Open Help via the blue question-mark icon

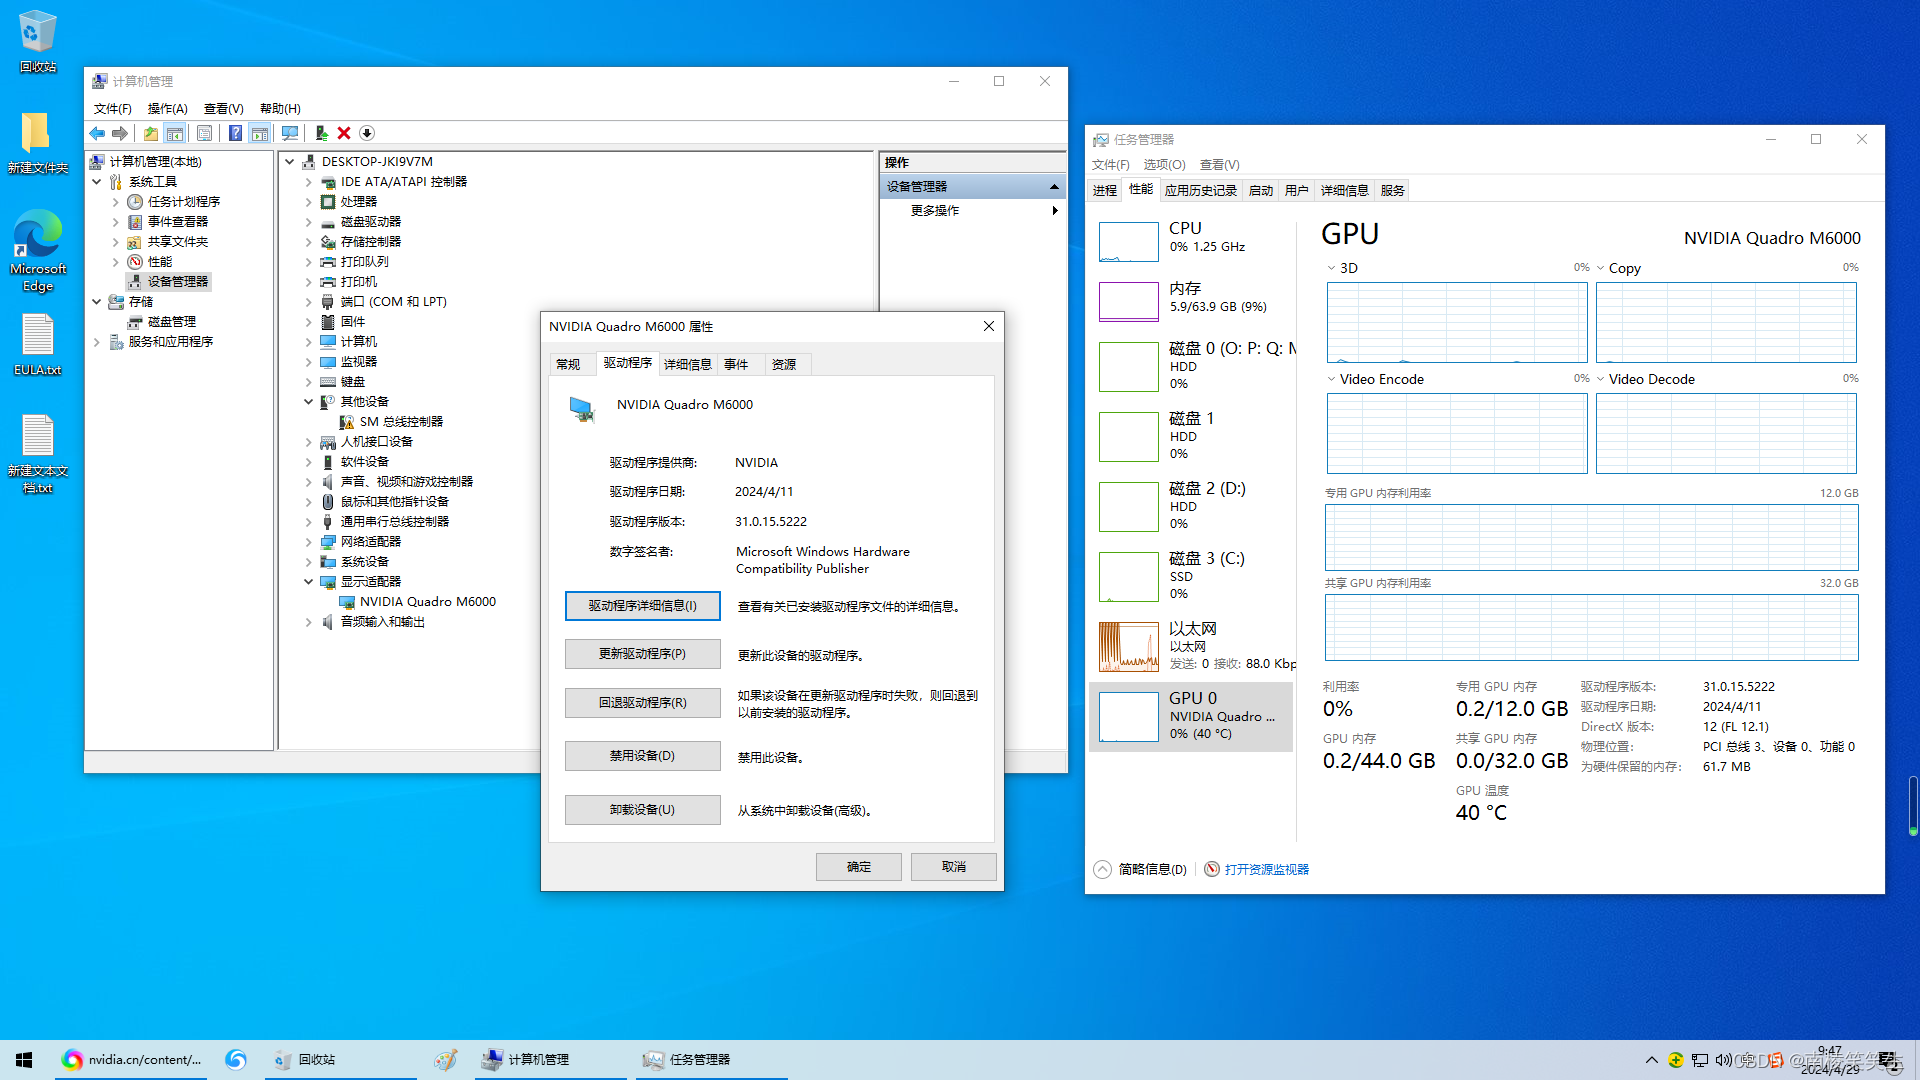[235, 133]
